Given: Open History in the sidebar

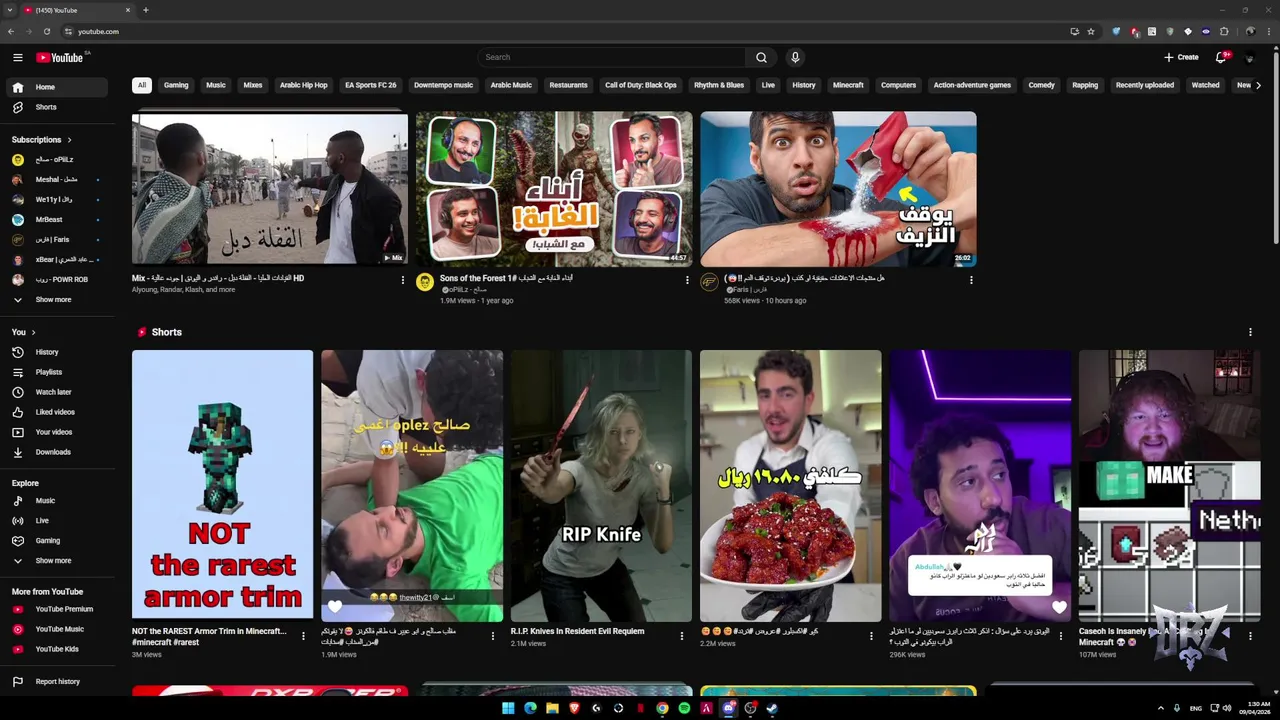Looking at the screenshot, I should [57, 352].
